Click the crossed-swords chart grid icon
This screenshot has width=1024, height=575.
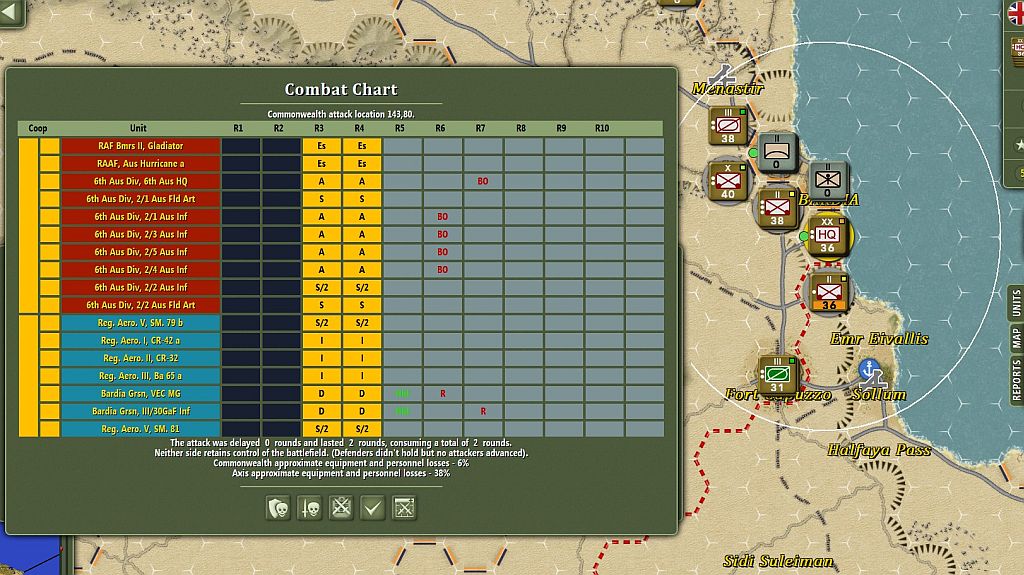pyautogui.click(x=404, y=508)
